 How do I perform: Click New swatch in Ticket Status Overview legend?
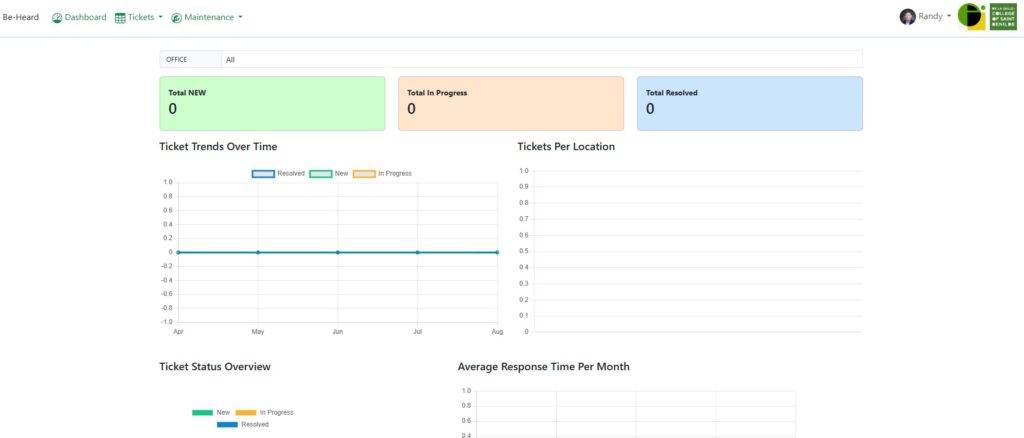coord(202,412)
